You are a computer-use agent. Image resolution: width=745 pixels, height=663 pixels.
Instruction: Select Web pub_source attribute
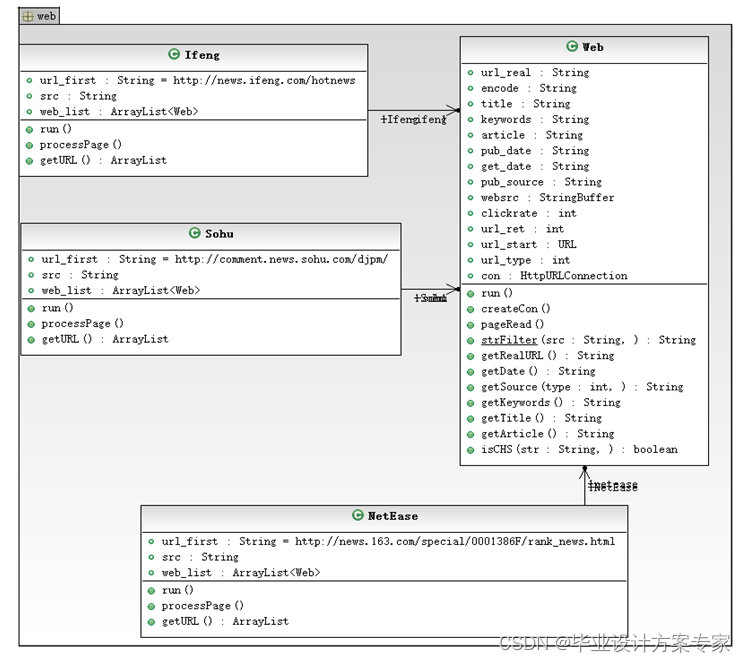[541, 183]
